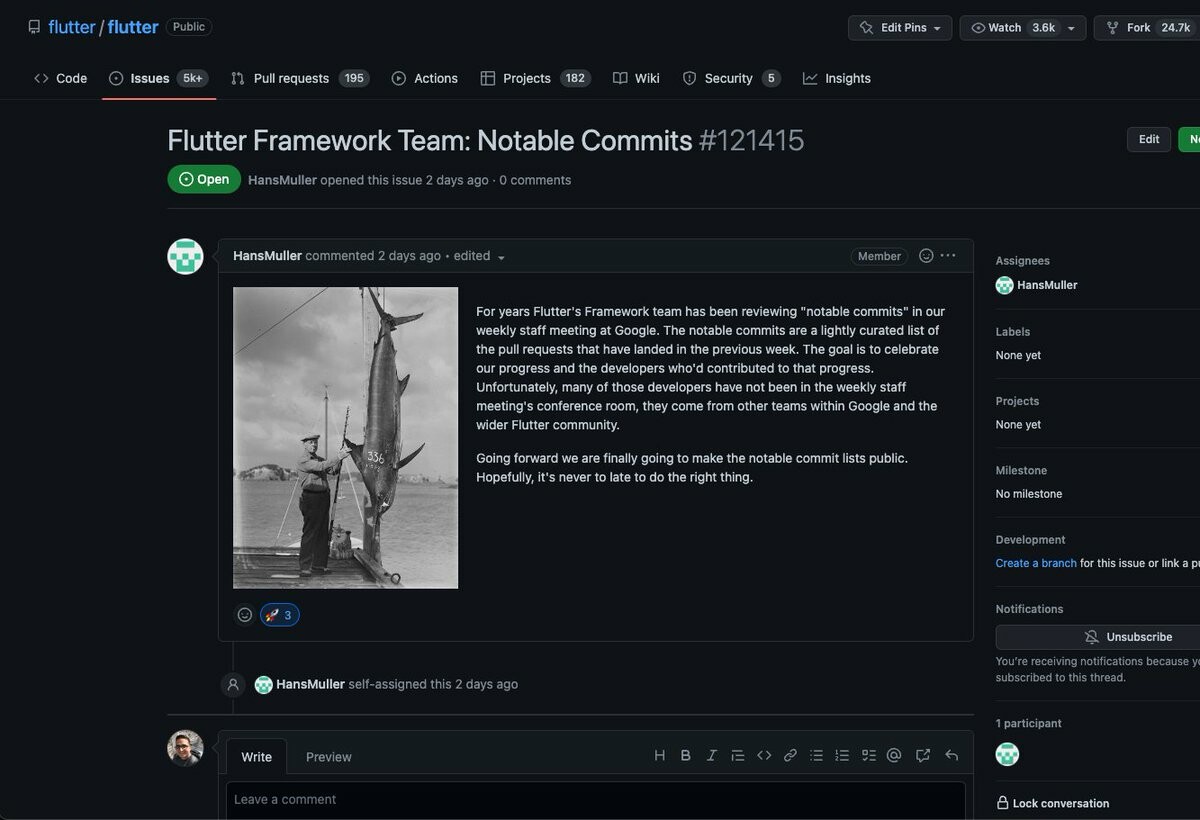The width and height of the screenshot is (1200, 820).
Task: Reference an issue using the cross-reference icon
Action: pyautogui.click(x=922, y=756)
